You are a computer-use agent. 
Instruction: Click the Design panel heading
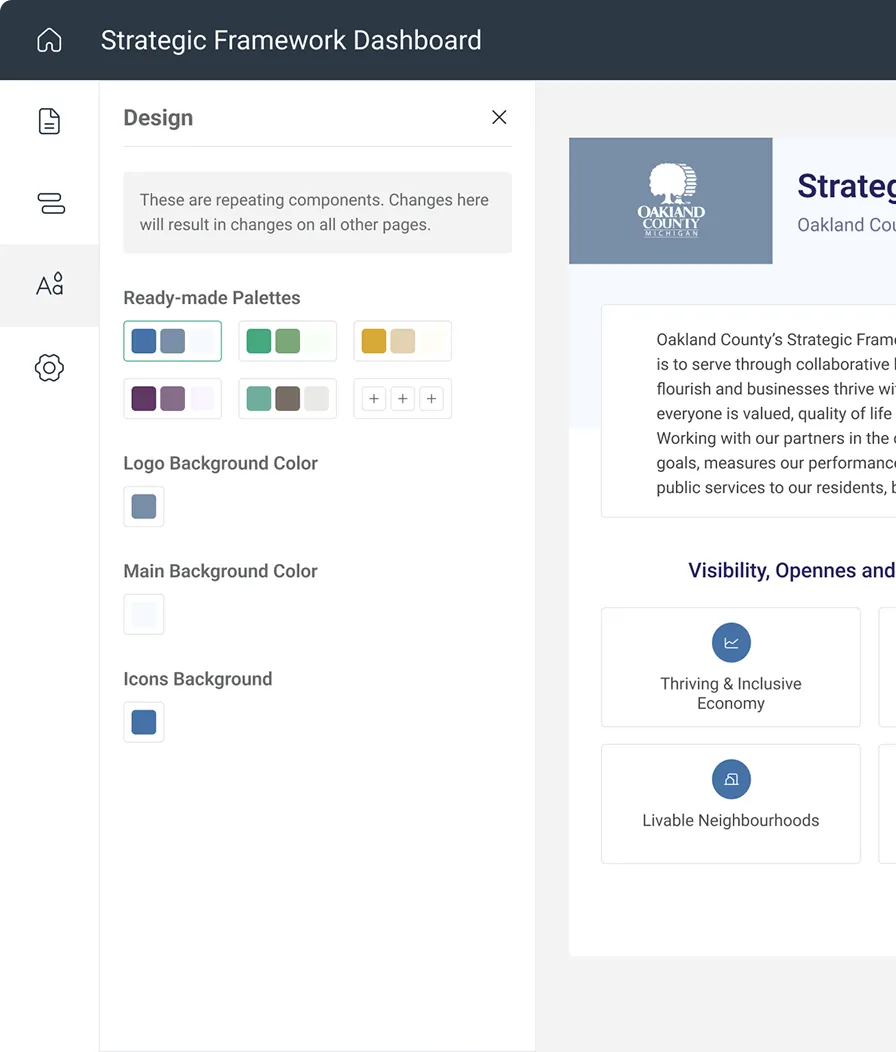coord(158,117)
